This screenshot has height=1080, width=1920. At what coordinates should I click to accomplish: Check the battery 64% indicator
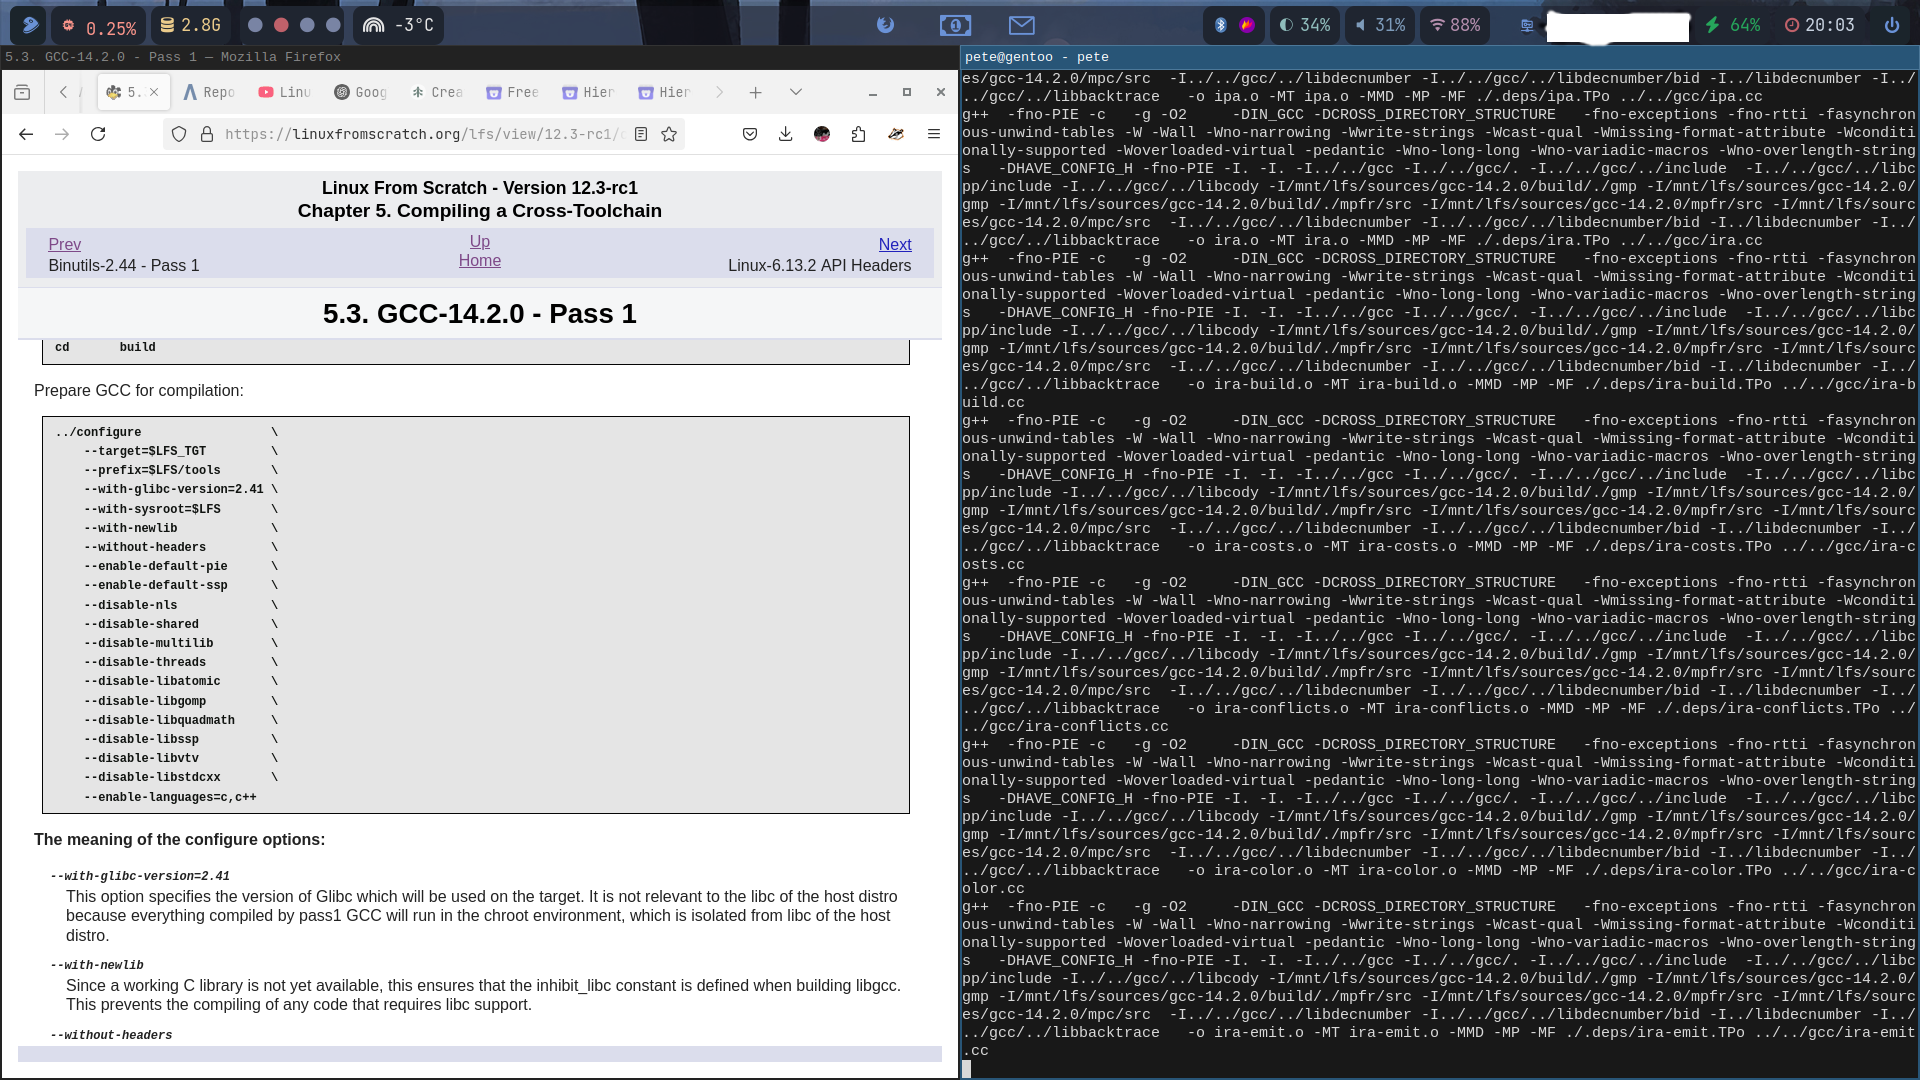pos(1732,25)
